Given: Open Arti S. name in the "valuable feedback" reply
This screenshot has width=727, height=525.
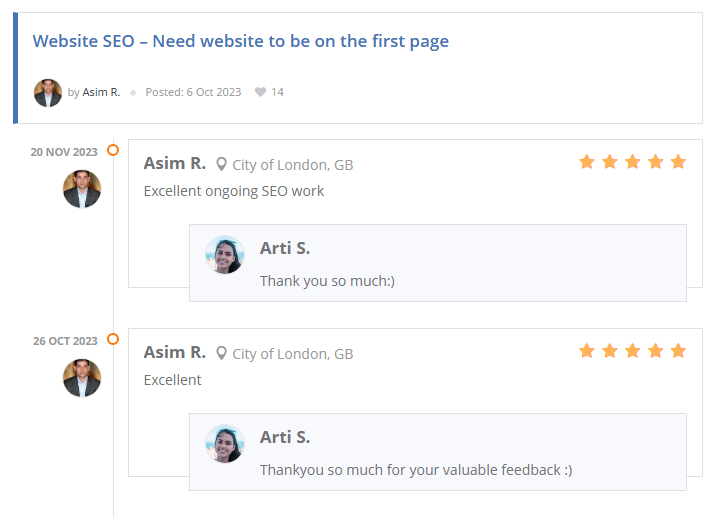Looking at the screenshot, I should click(285, 437).
